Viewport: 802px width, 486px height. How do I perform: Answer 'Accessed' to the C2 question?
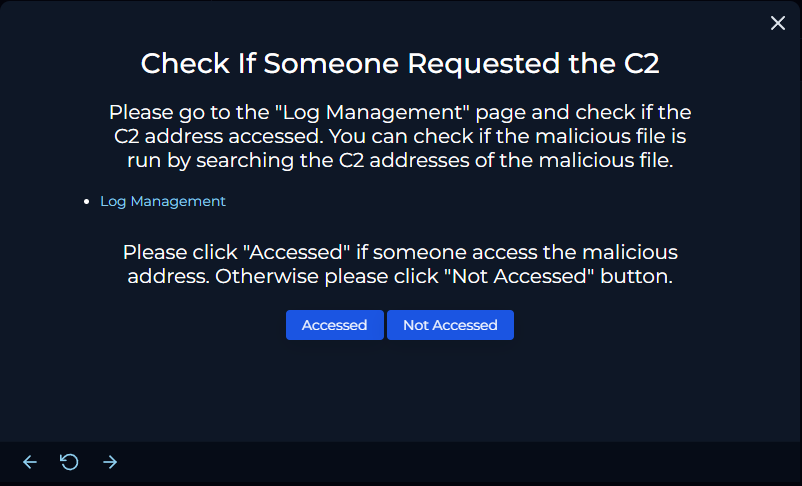(335, 325)
